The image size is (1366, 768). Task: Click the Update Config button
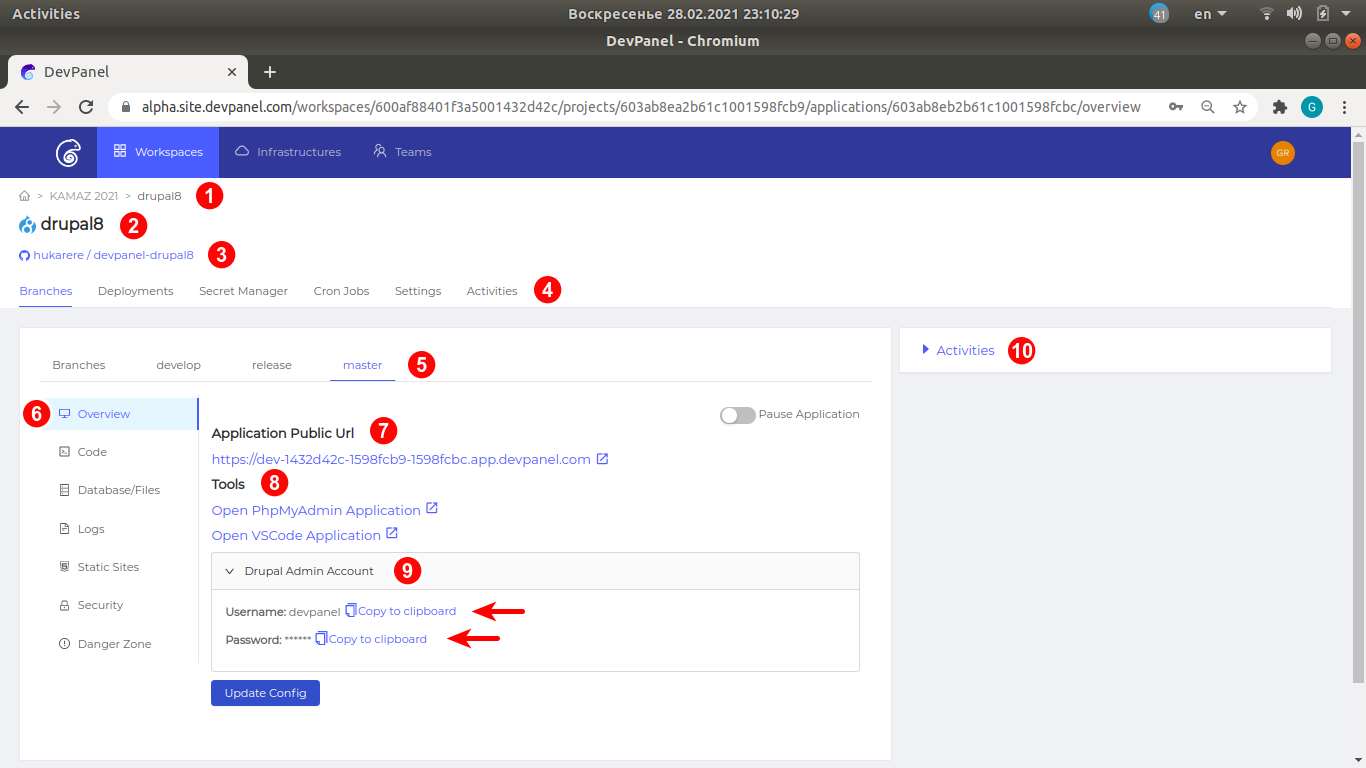(264, 692)
